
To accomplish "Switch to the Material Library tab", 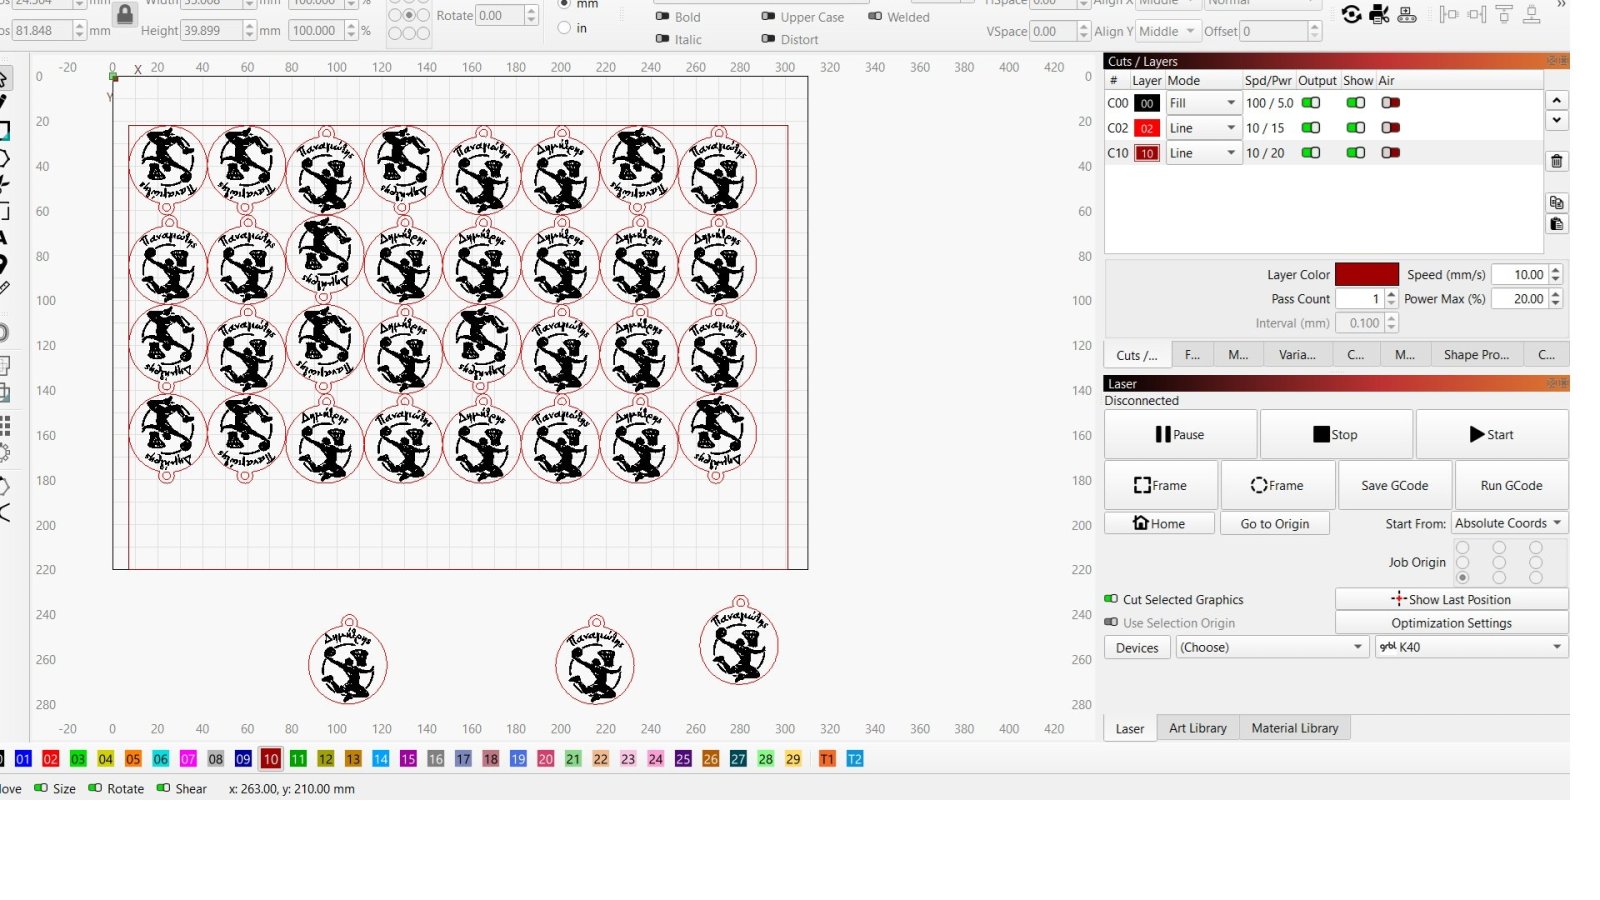I will coord(1295,728).
